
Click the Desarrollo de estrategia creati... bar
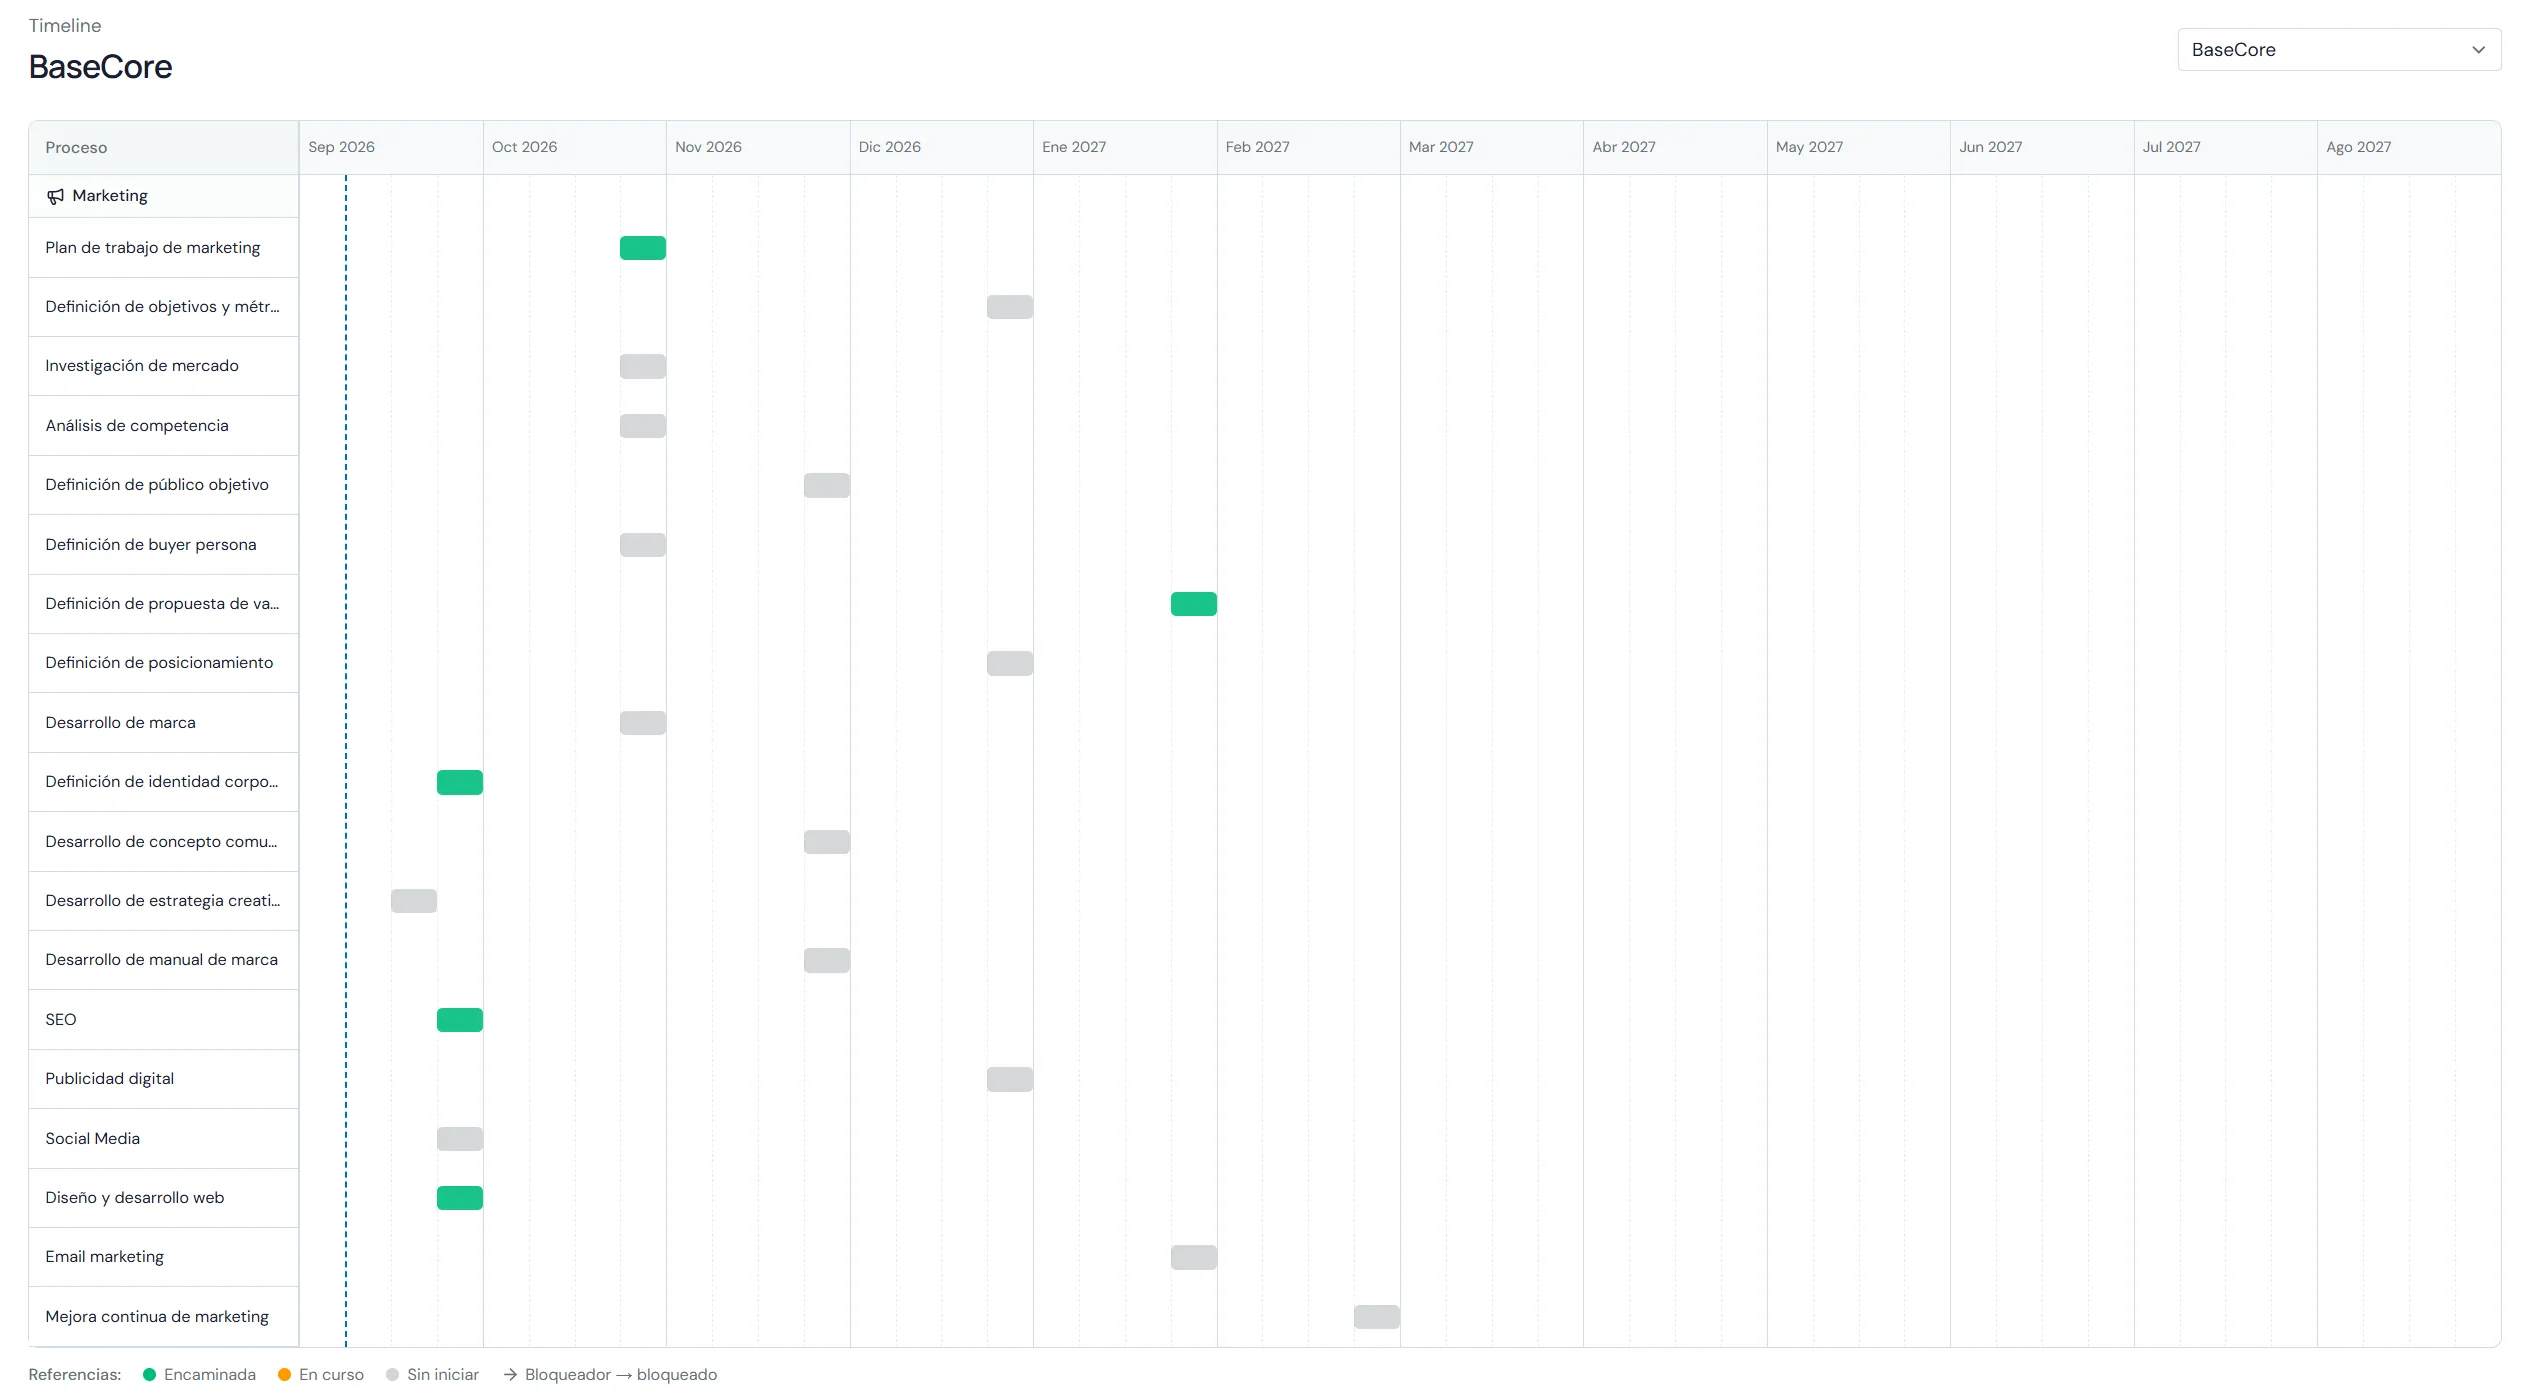click(414, 901)
